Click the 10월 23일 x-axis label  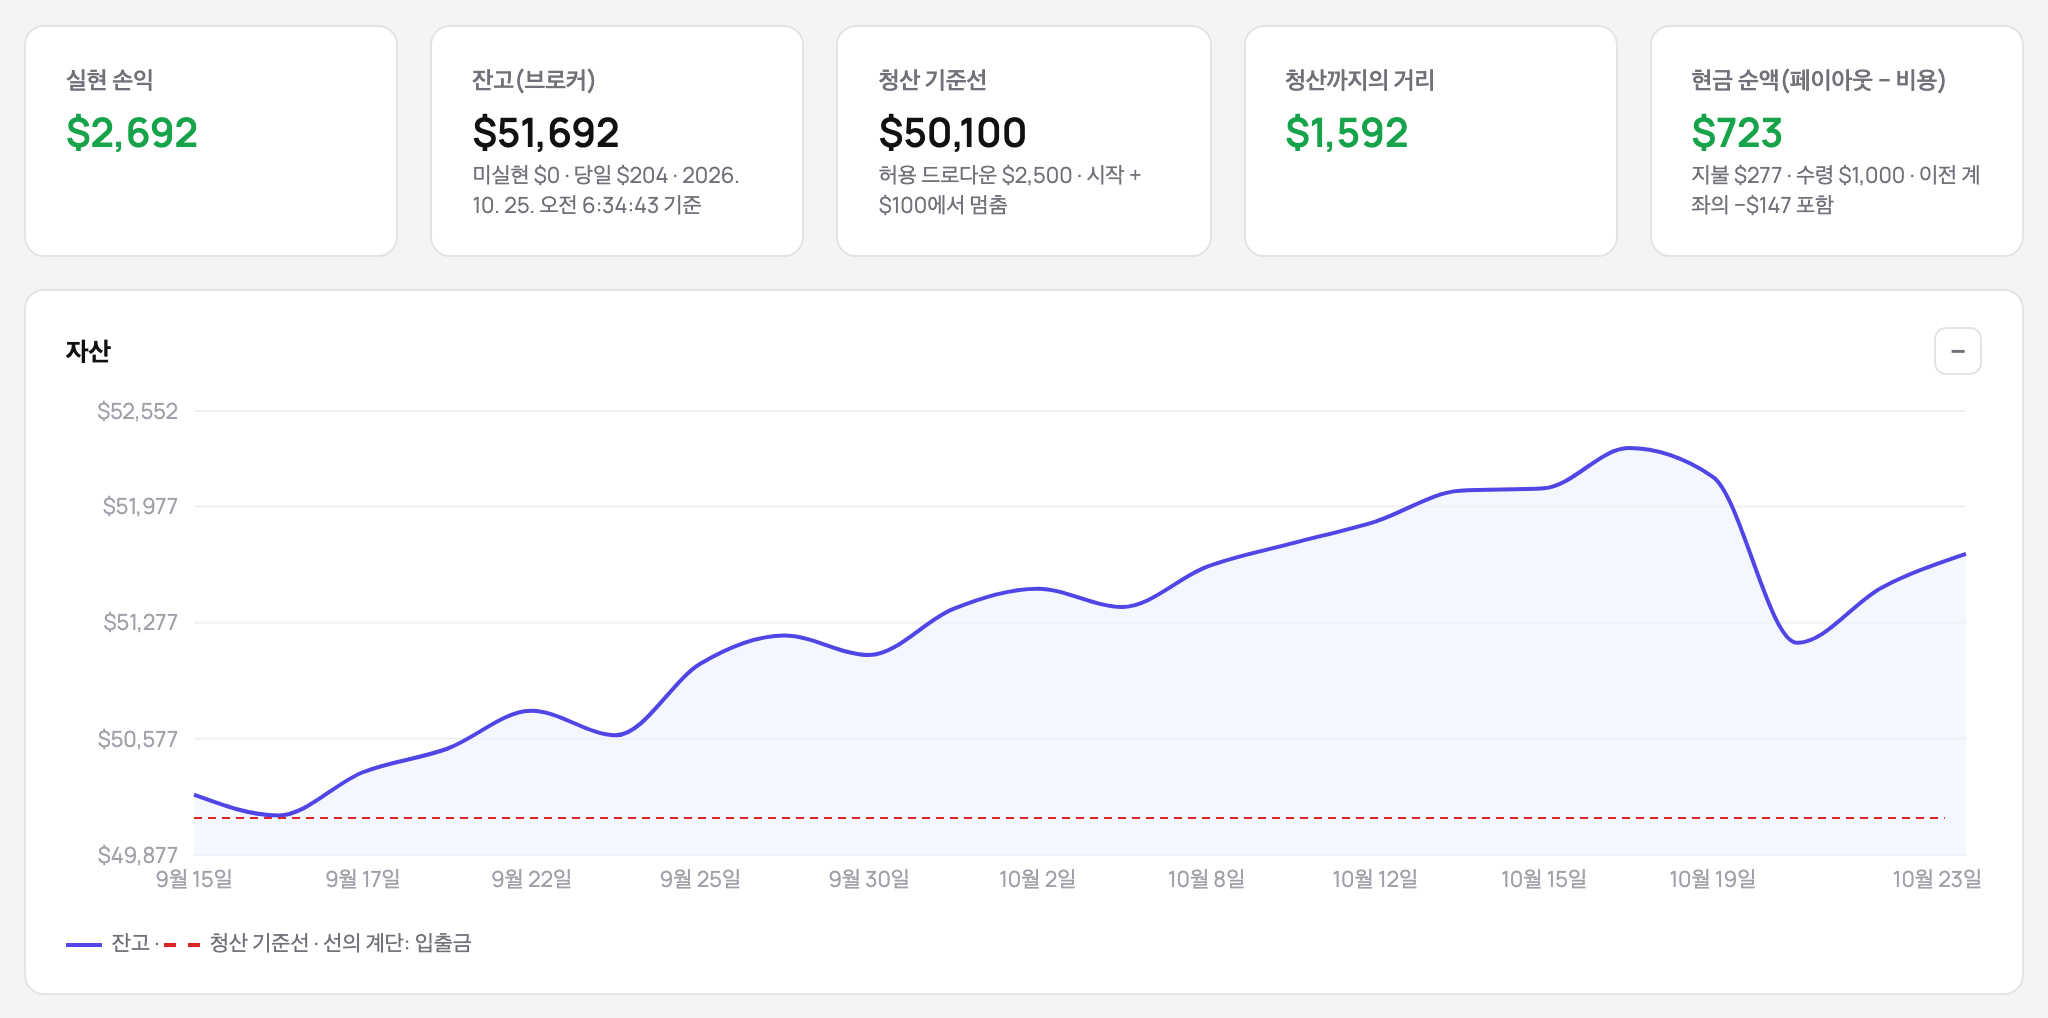point(1937,879)
